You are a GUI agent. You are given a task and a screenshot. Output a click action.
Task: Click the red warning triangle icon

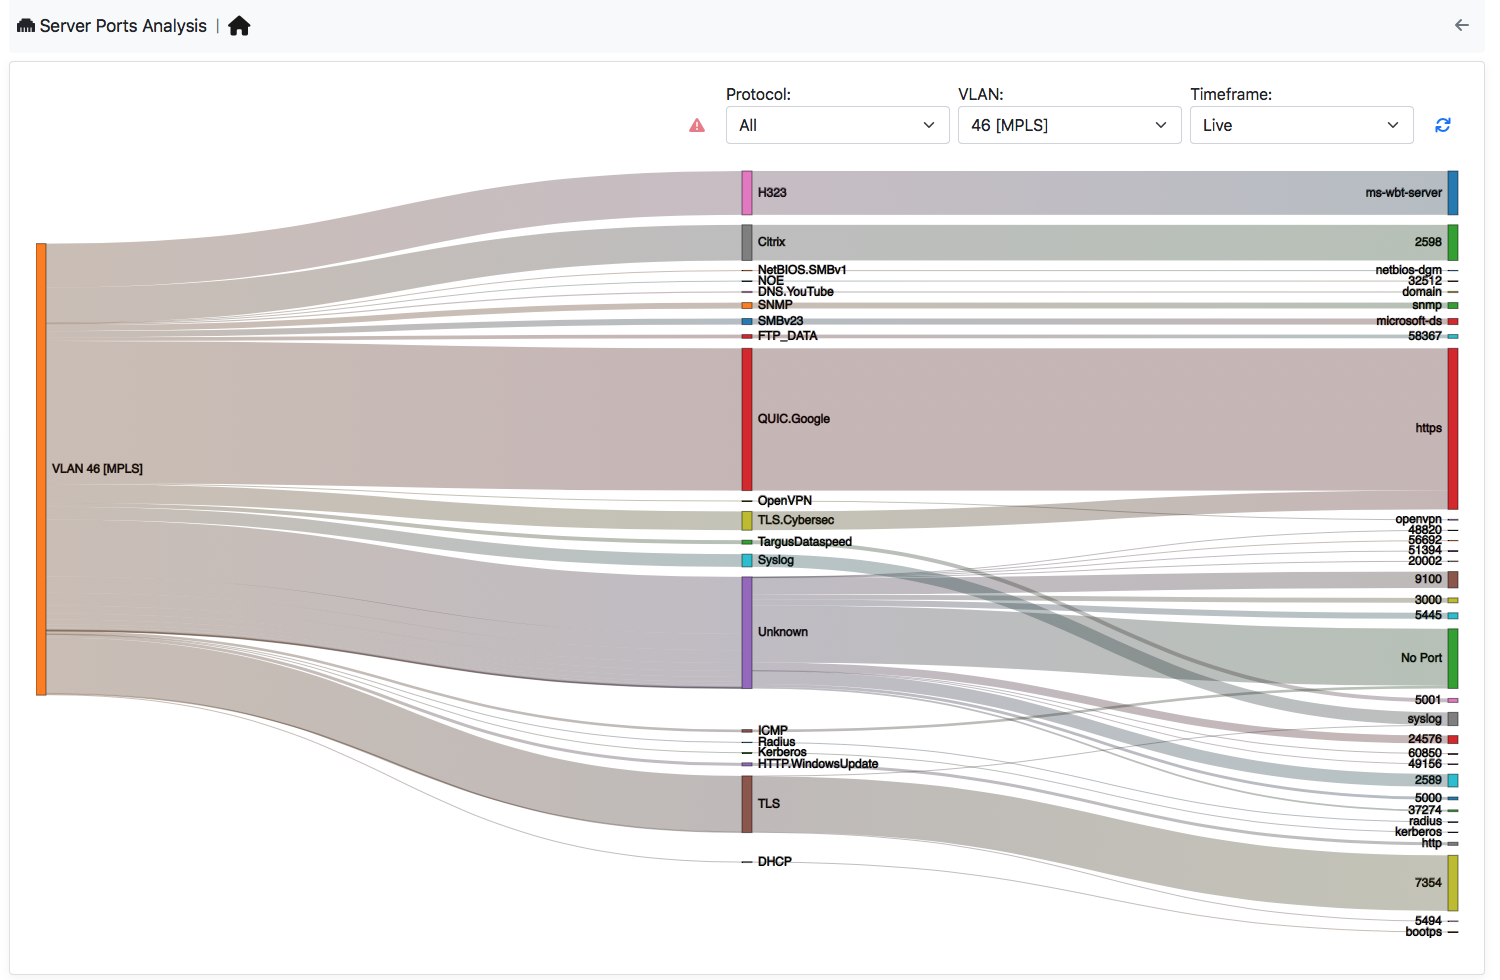pyautogui.click(x=697, y=125)
